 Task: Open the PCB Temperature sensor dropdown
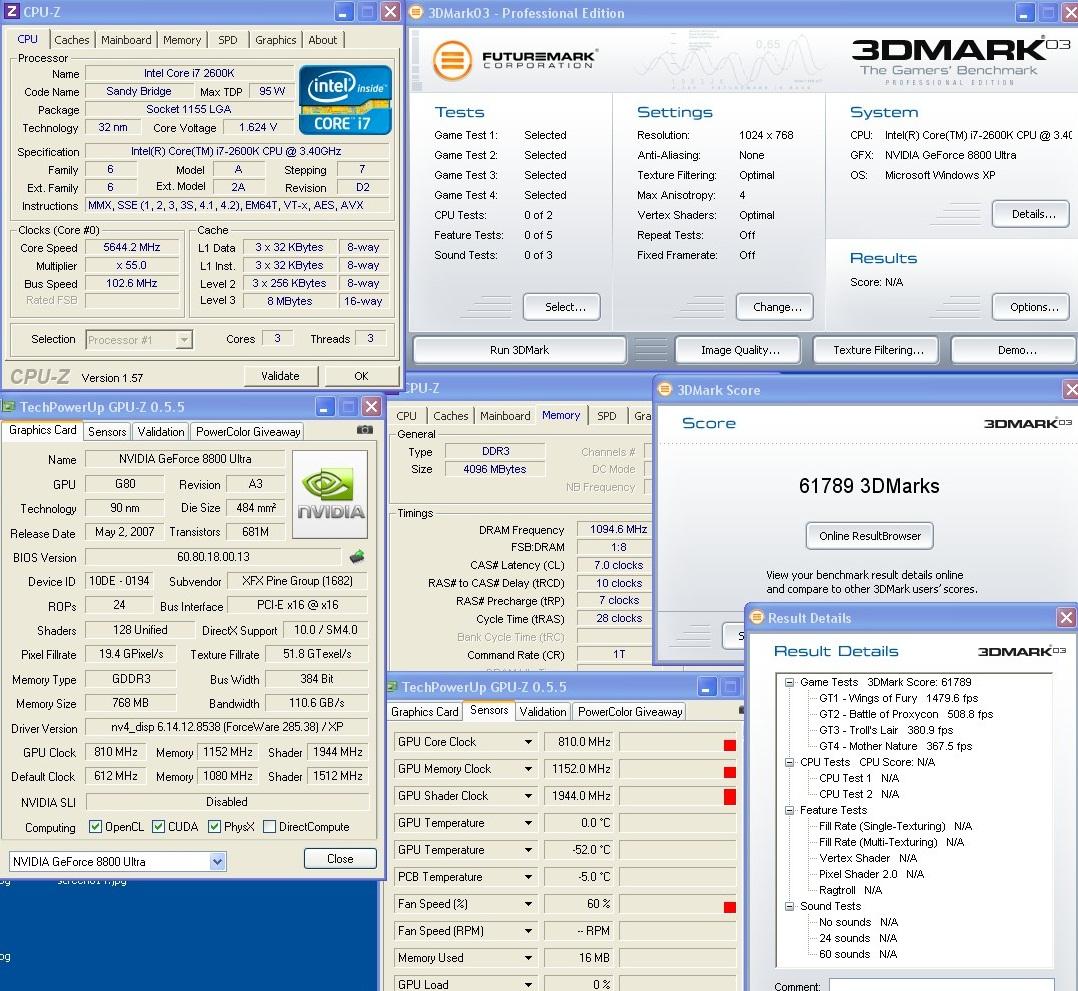pos(528,877)
